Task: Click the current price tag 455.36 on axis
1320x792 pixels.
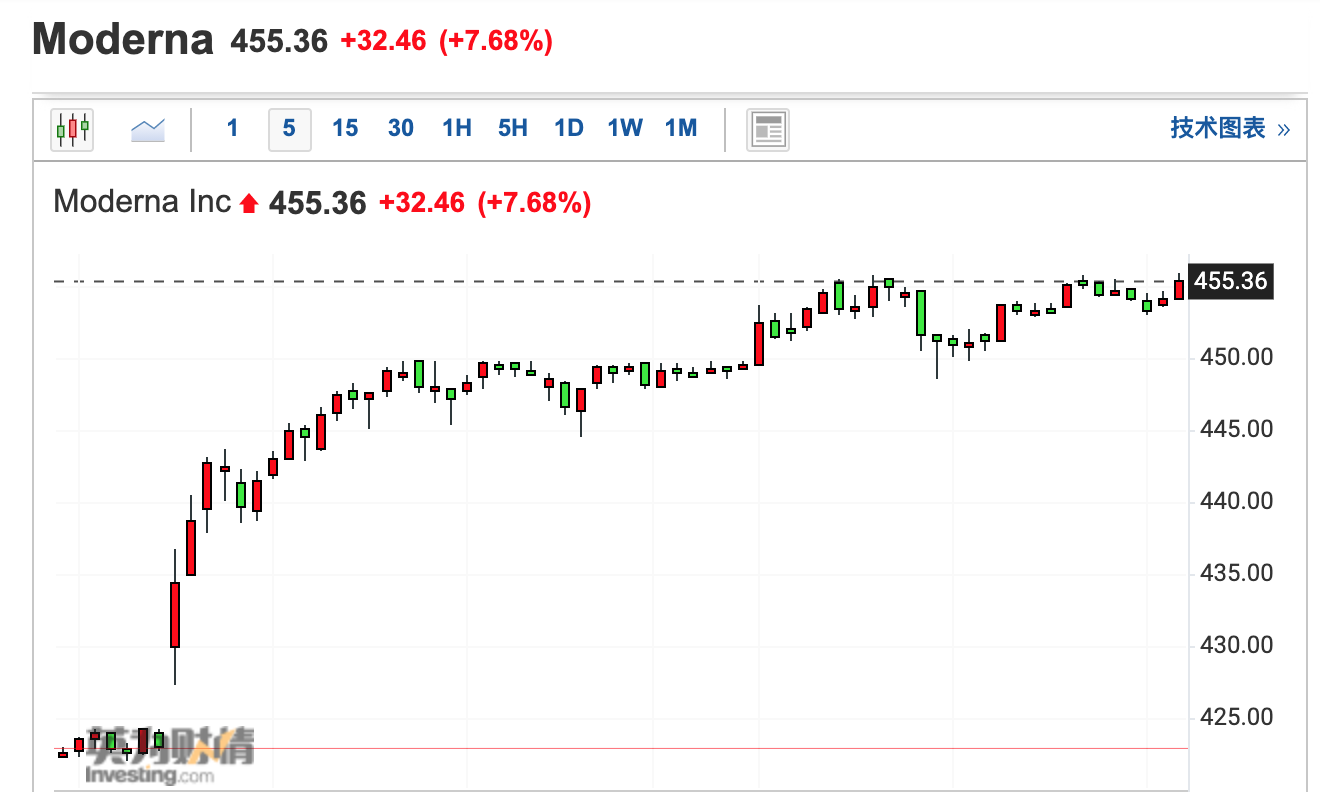Action: tap(1230, 281)
